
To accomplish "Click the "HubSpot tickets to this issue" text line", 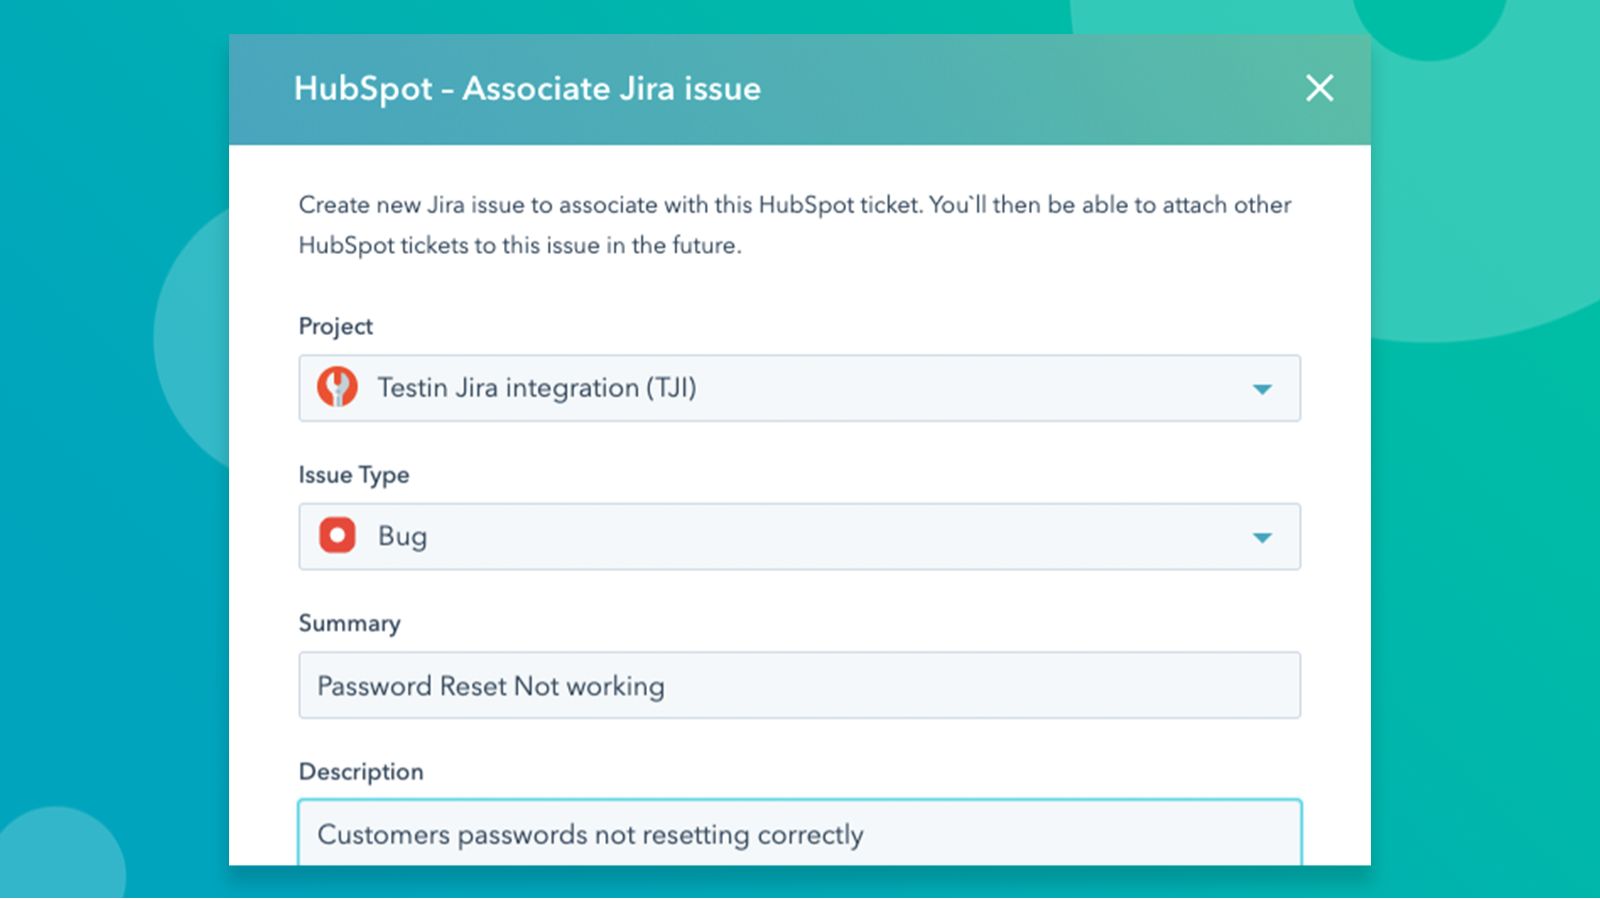I will click(x=520, y=245).
